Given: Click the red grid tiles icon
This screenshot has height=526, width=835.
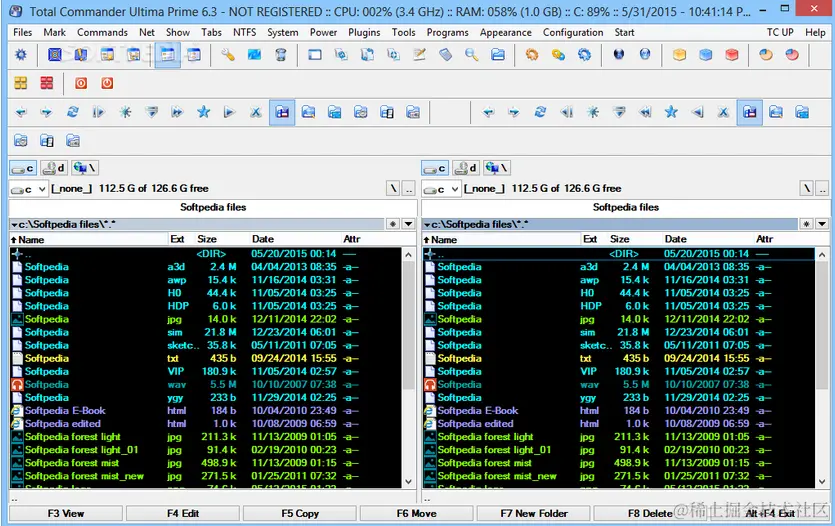Looking at the screenshot, I should pos(47,83).
